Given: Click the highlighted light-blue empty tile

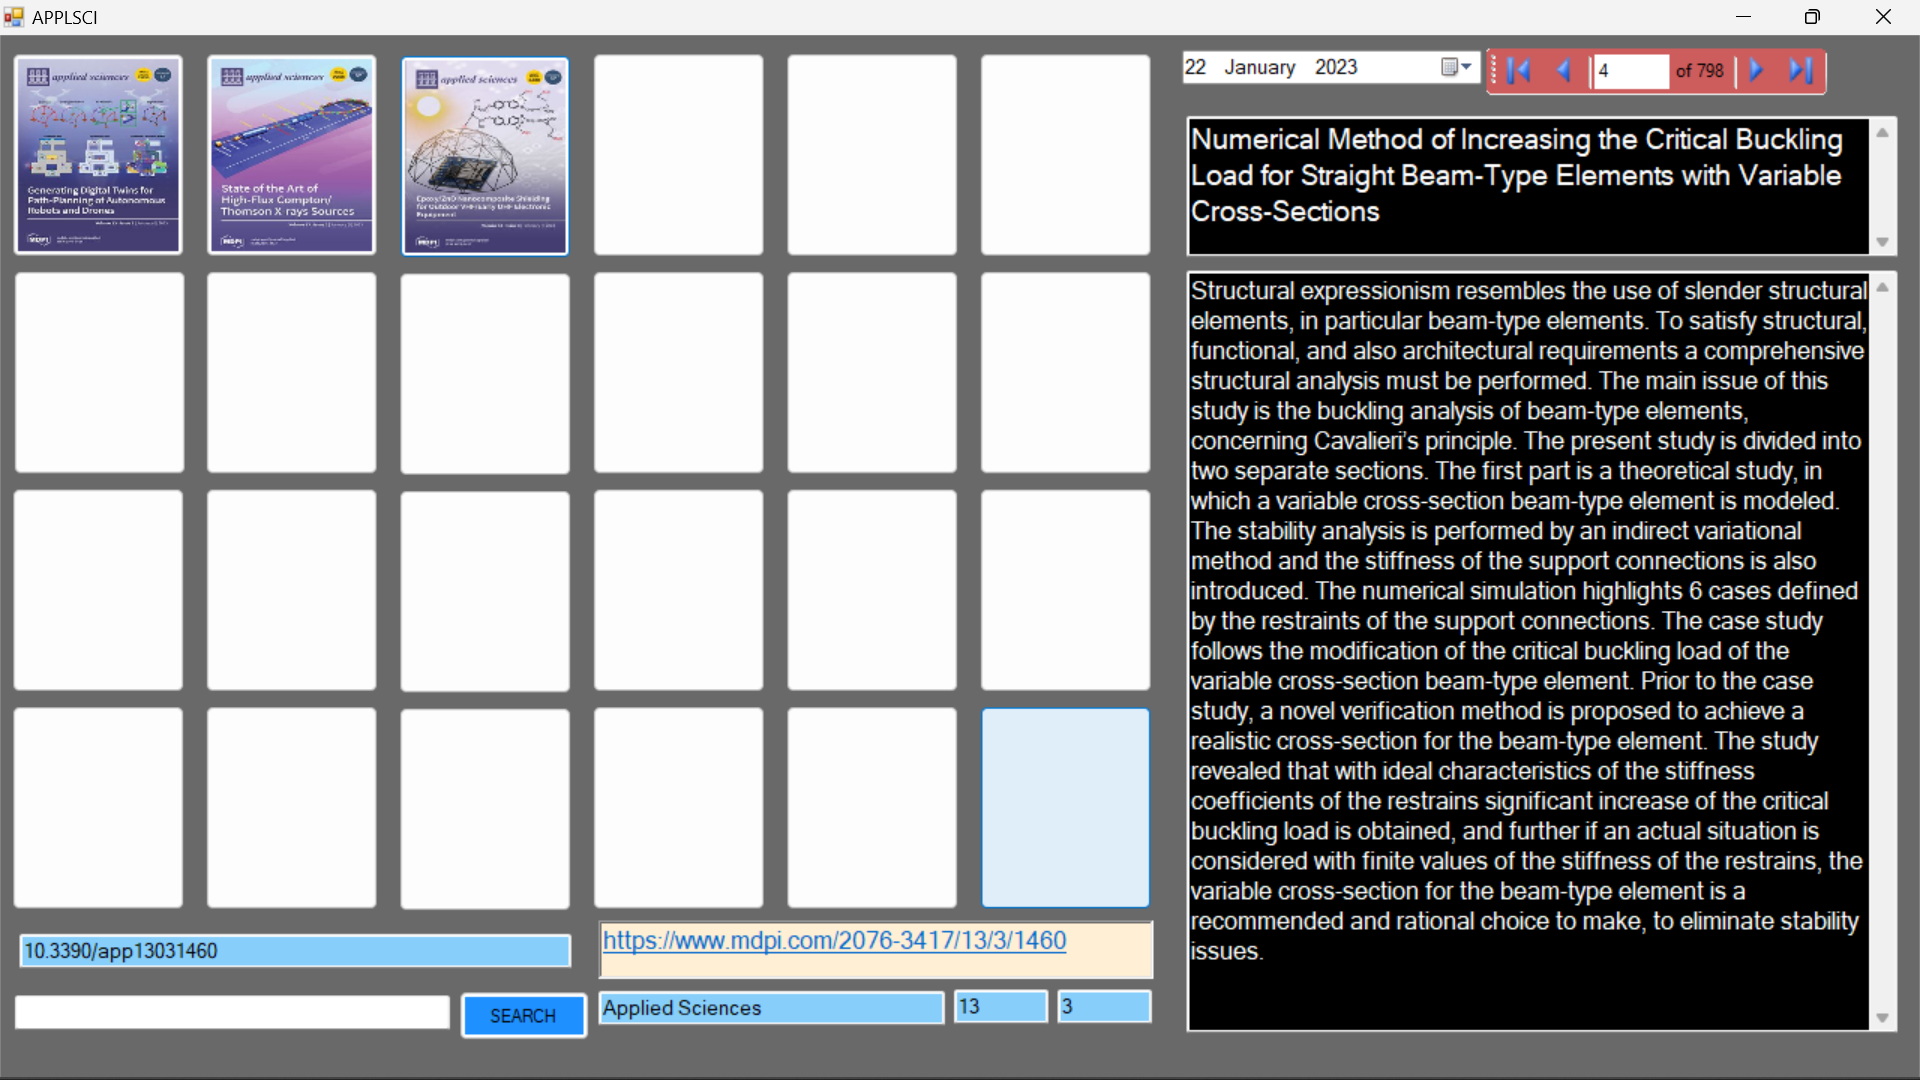Looking at the screenshot, I should tap(1065, 807).
